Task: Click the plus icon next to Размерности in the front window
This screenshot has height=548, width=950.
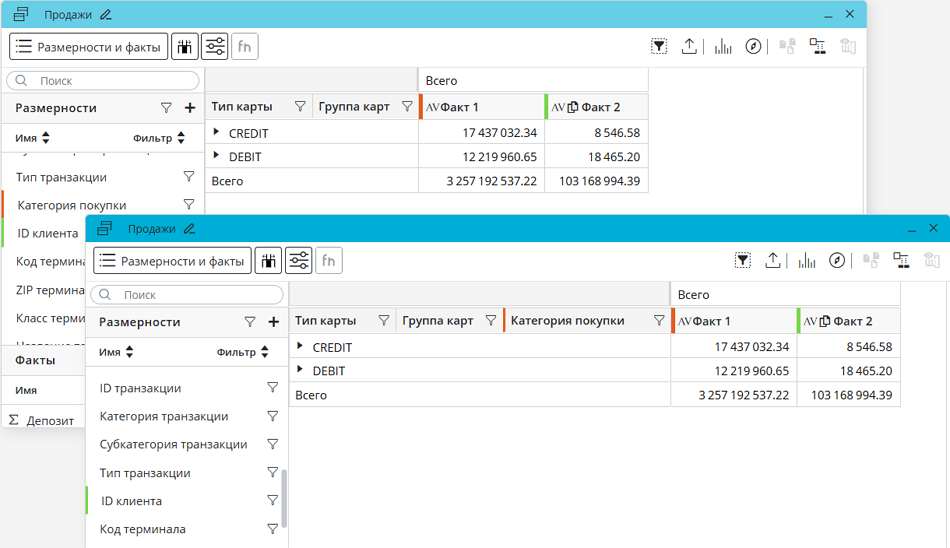Action: (x=274, y=322)
